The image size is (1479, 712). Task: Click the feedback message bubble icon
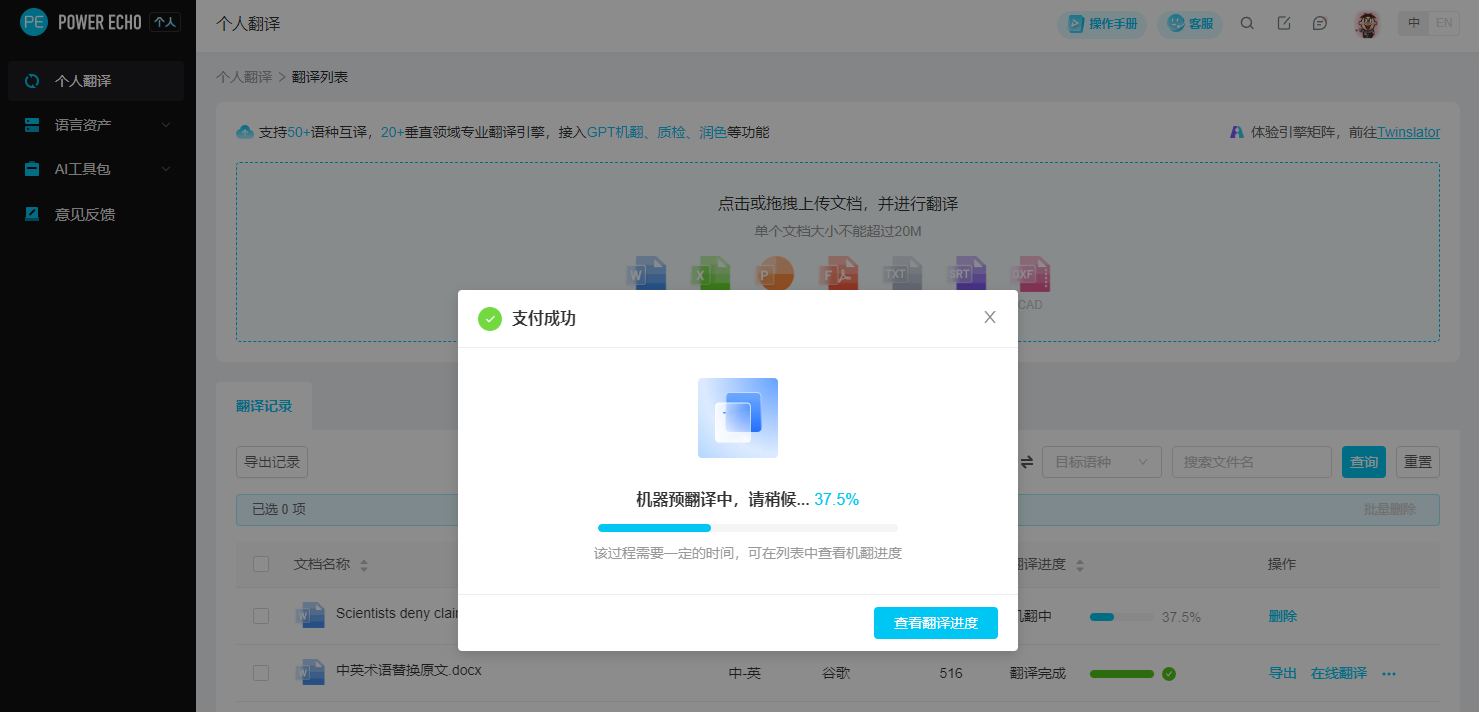point(1320,22)
